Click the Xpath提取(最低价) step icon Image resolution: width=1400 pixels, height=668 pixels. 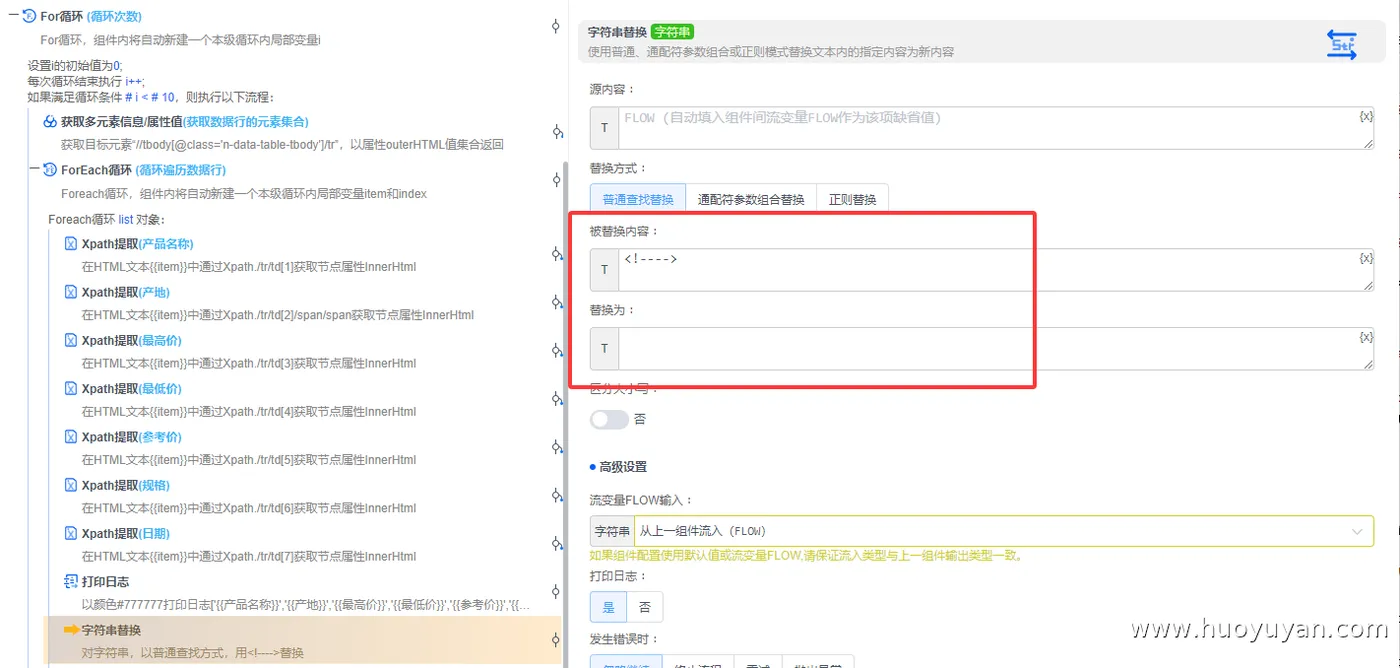coord(71,388)
